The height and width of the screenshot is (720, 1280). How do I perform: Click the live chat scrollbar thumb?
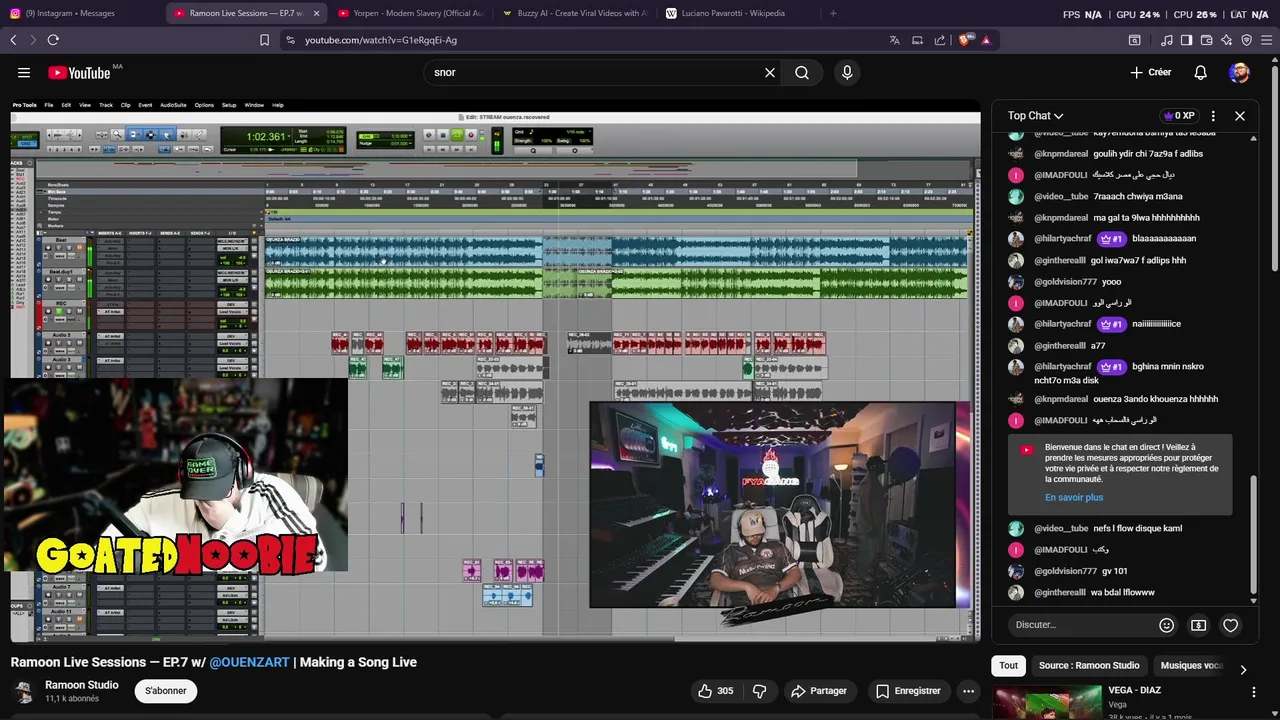(x=1253, y=533)
